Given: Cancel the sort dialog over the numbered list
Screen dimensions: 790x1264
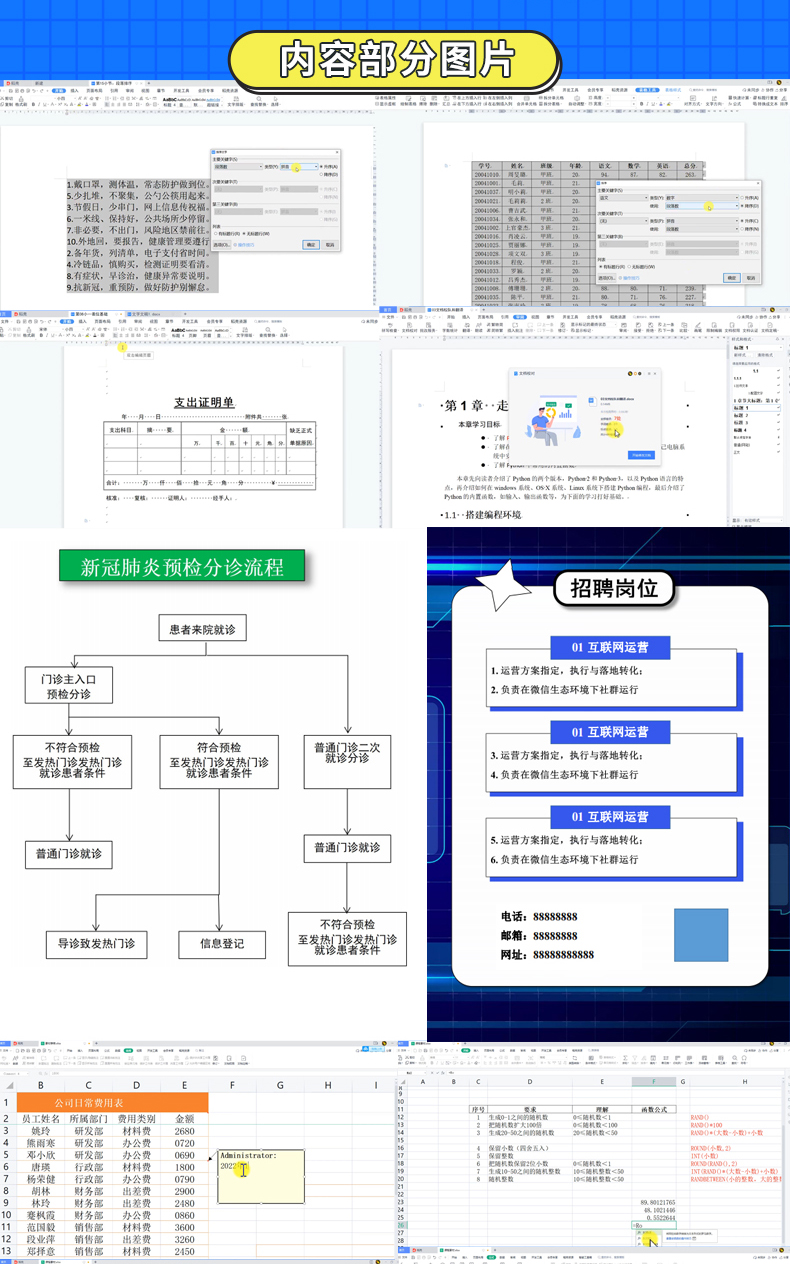Looking at the screenshot, I should (x=330, y=244).
